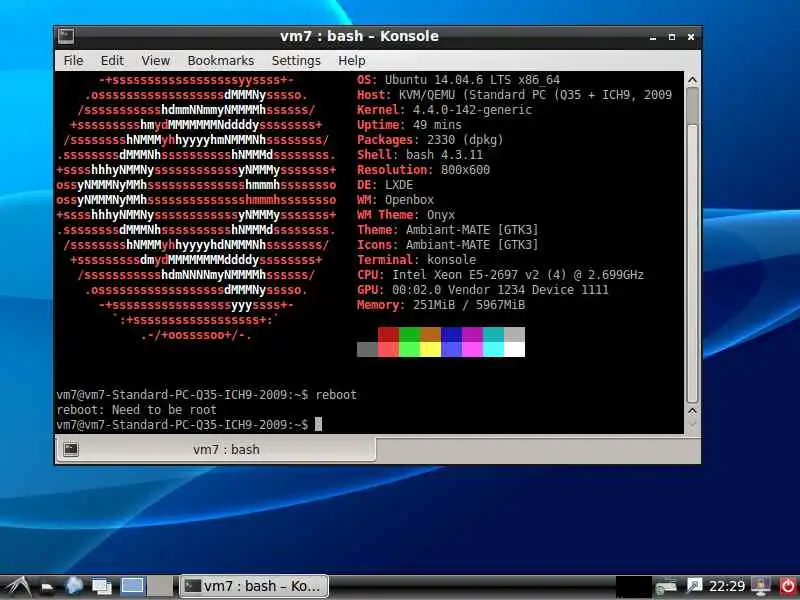
Task: Click the 22:29 clock in the panel
Action: click(x=727, y=586)
